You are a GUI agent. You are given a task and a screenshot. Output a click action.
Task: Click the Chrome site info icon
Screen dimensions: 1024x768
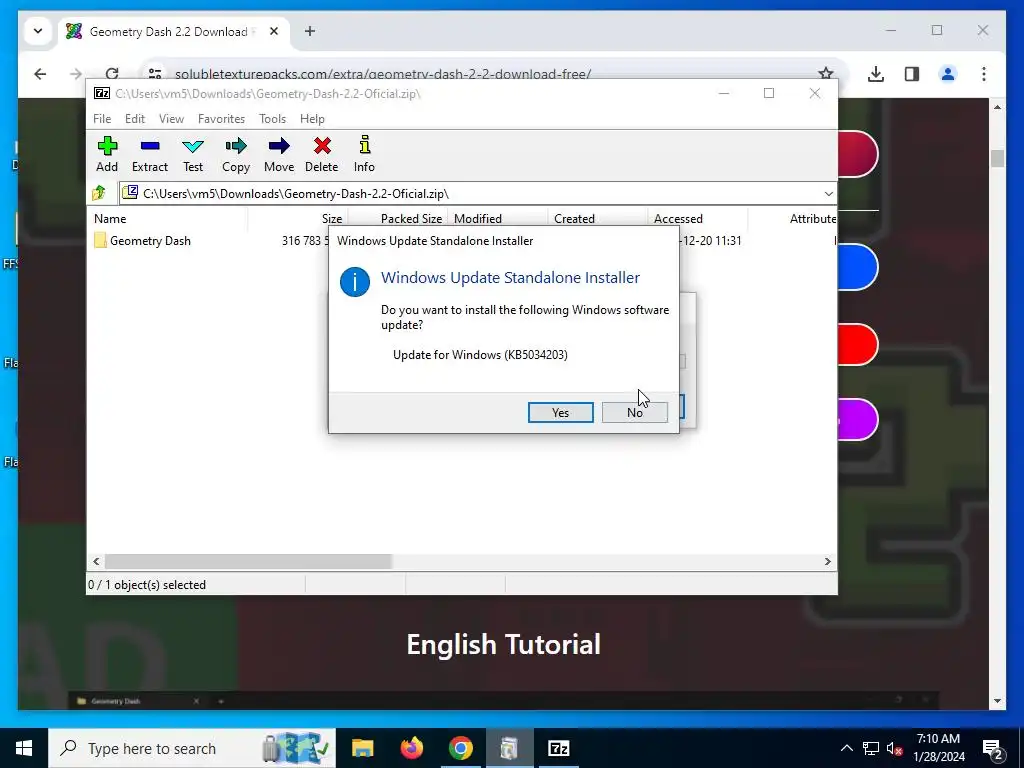click(155, 73)
